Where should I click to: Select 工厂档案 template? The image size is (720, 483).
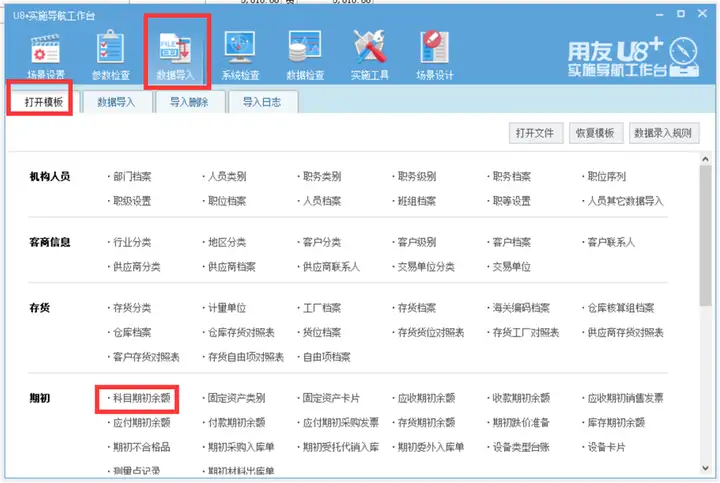pyautogui.click(x=322, y=308)
